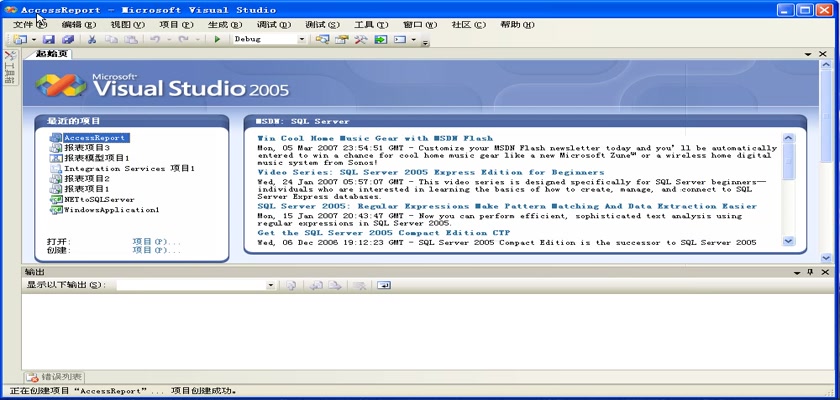
Task: Open the 文件(F) menu
Action: coord(30,25)
